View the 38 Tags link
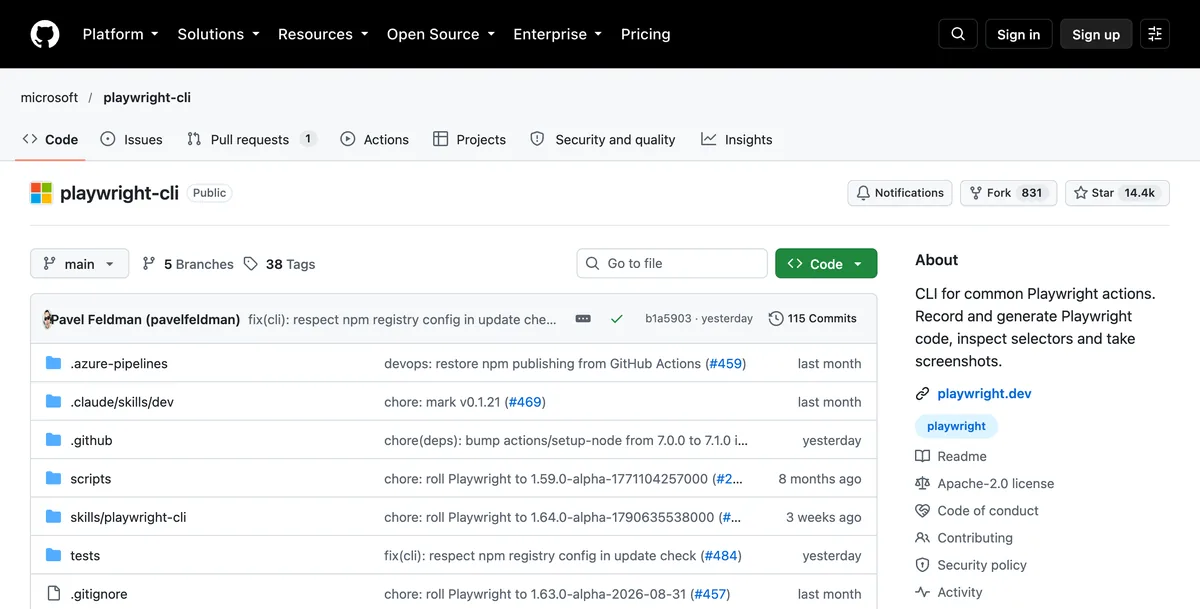The width and height of the screenshot is (1200, 609). [280, 264]
